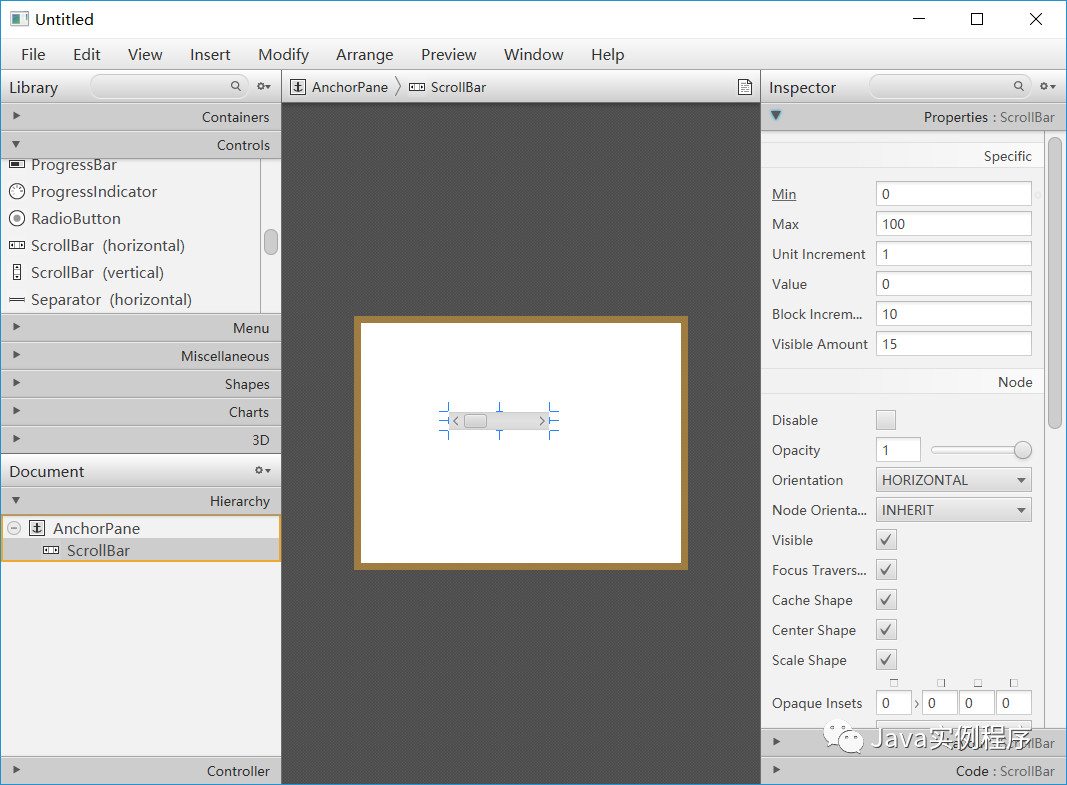Screen dimensions: 1067x785
Task: Select the RadioButton control icon in Library
Action: click(18, 218)
